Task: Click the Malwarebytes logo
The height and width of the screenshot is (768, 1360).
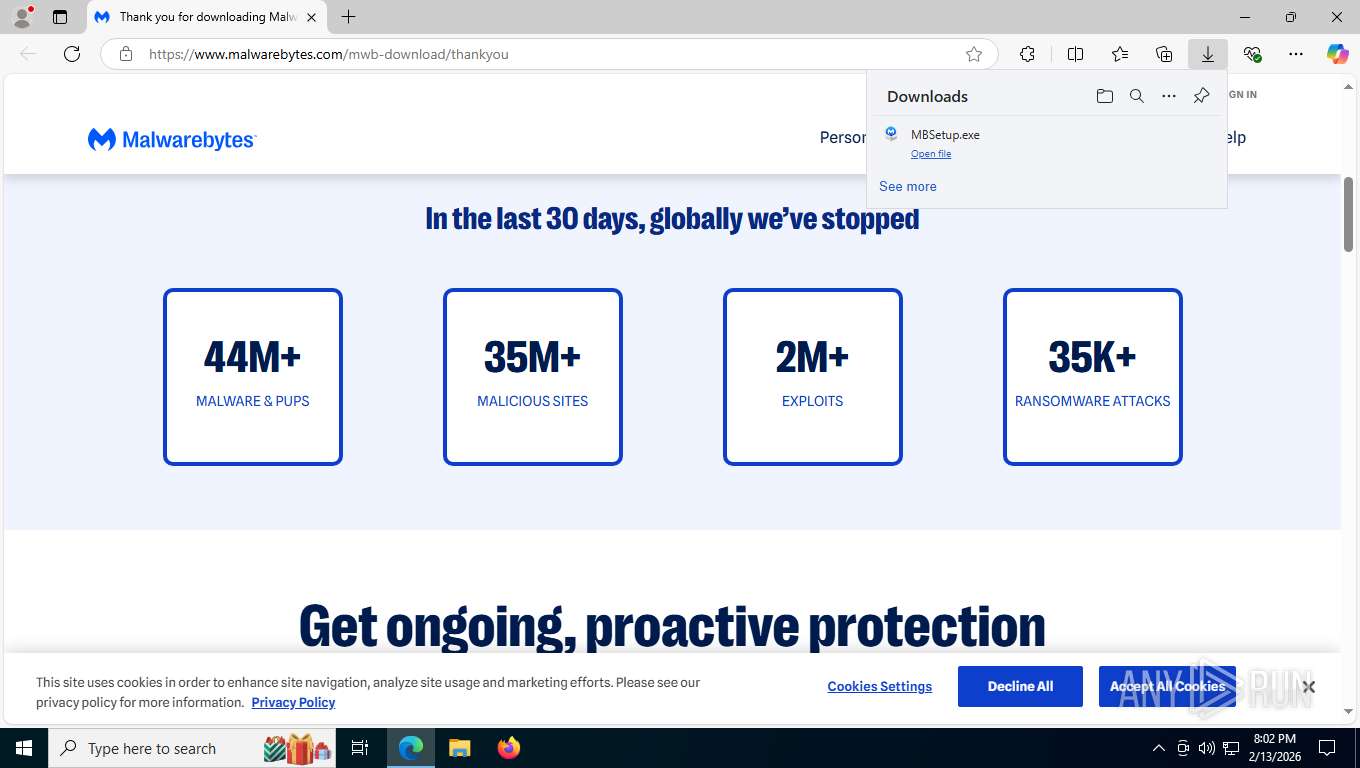Action: coord(172,140)
